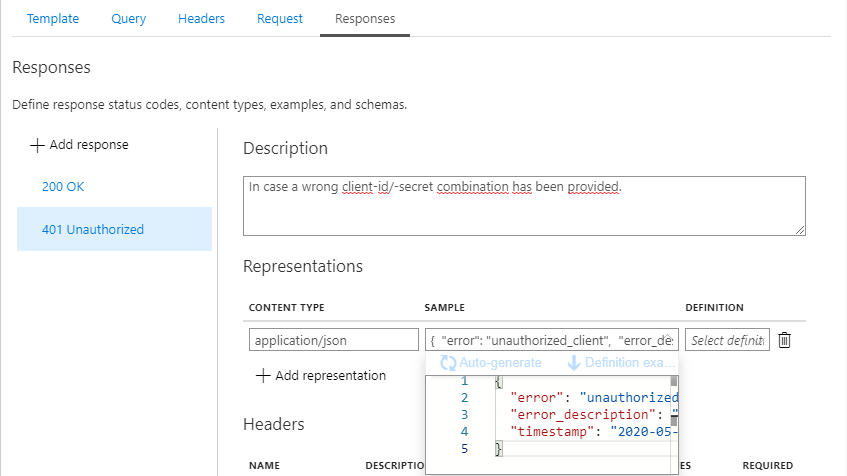847x476 pixels.
Task: Click the Auto-generate refresh icon
Action: pos(448,363)
